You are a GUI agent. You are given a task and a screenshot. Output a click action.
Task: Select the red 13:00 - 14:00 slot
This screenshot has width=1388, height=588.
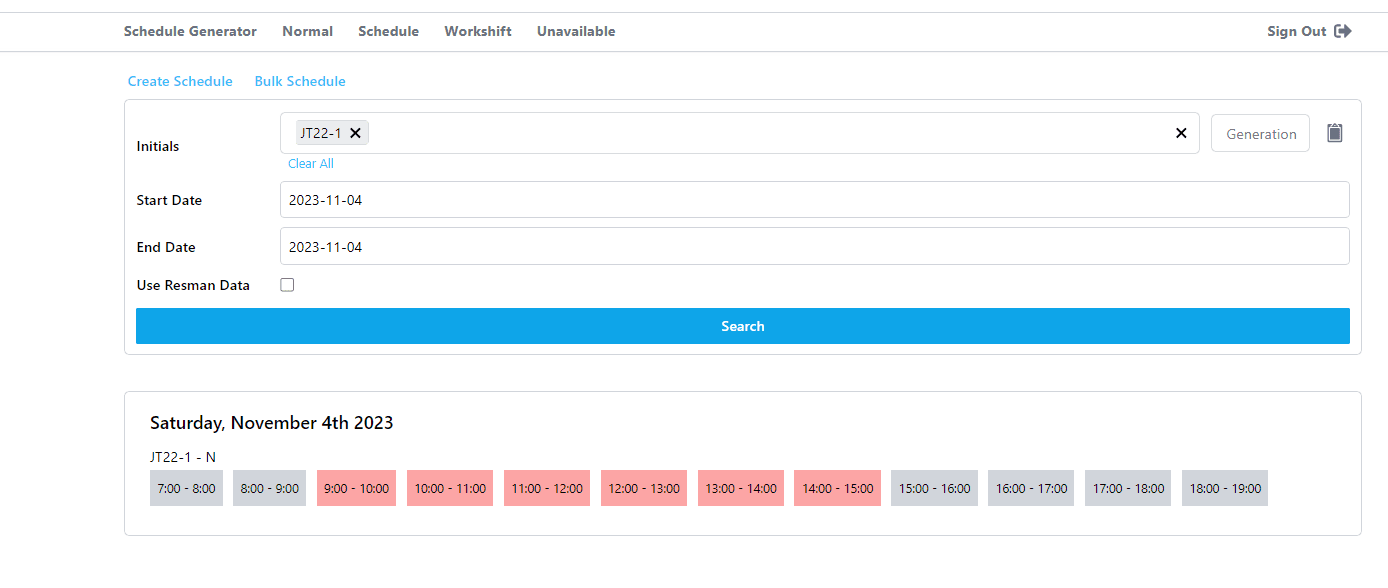(741, 488)
